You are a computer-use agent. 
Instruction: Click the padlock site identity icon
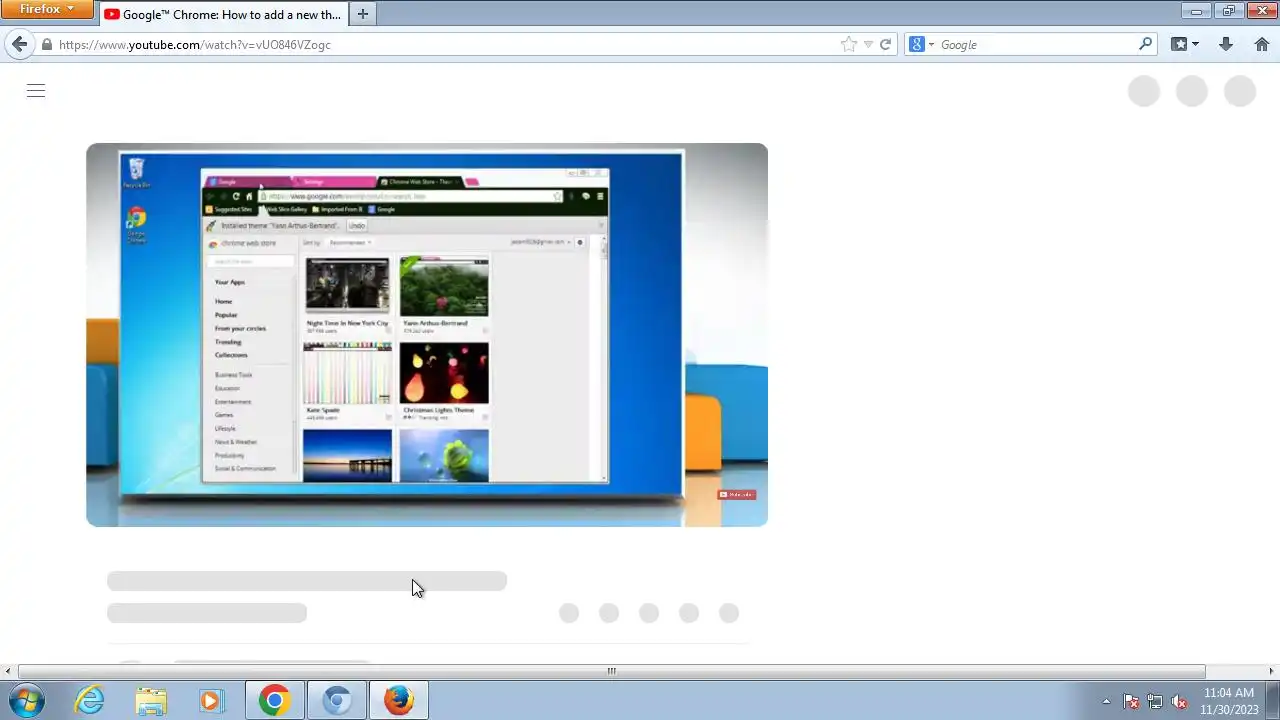[46, 44]
